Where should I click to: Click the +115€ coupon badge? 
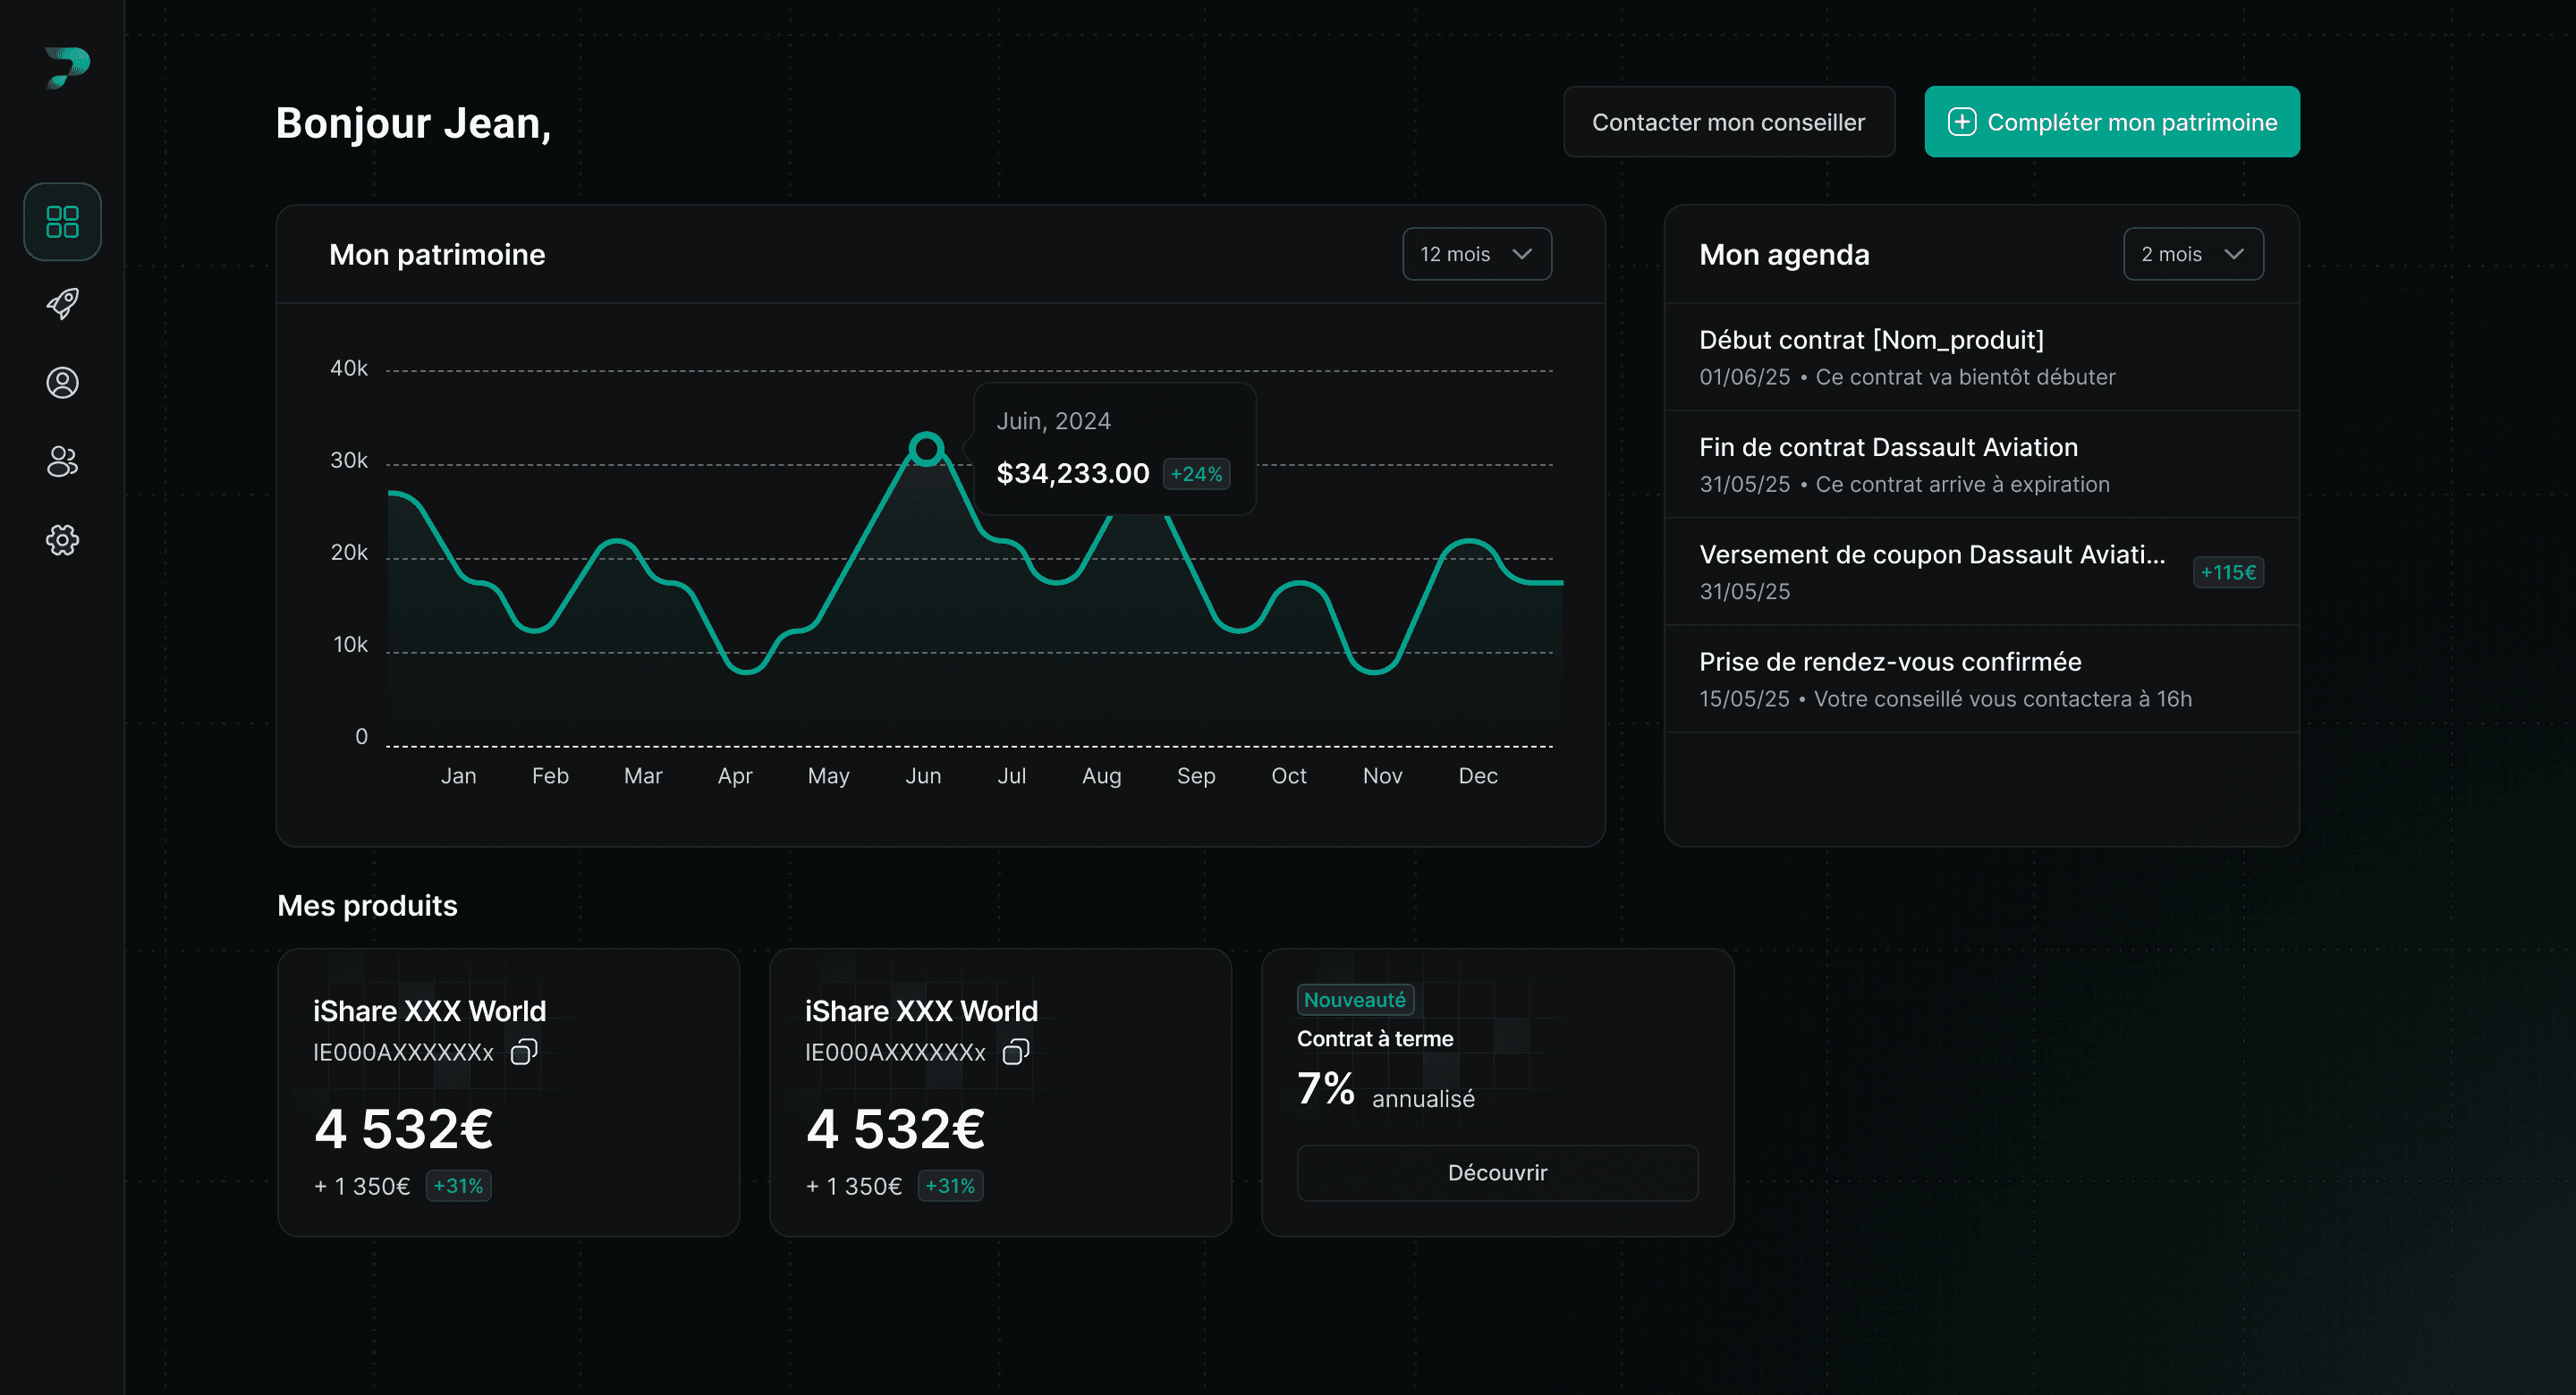point(2228,572)
